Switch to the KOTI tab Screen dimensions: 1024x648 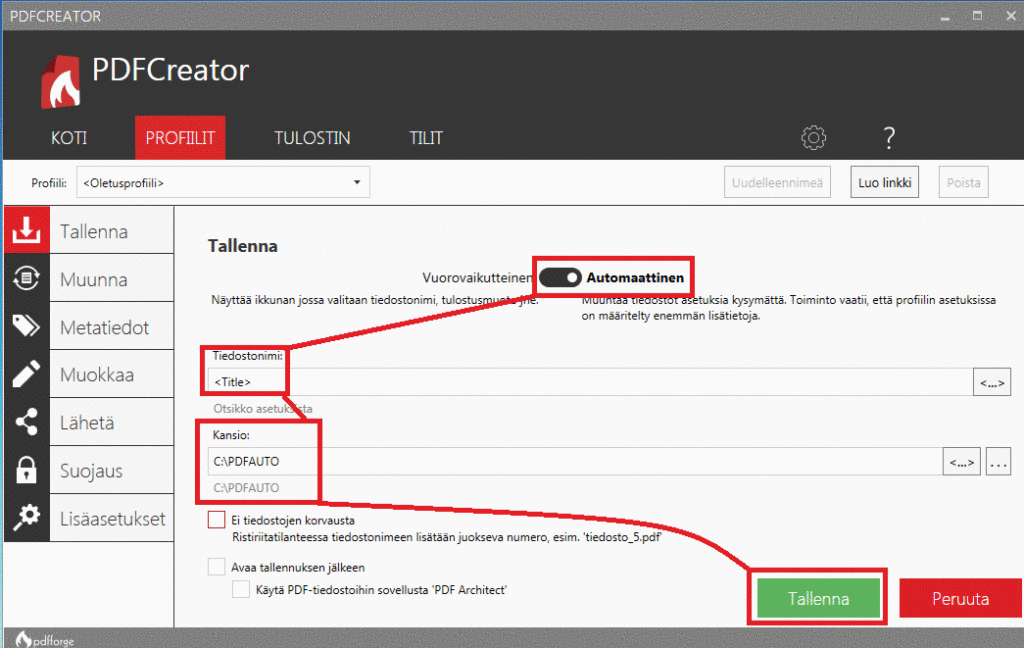69,138
